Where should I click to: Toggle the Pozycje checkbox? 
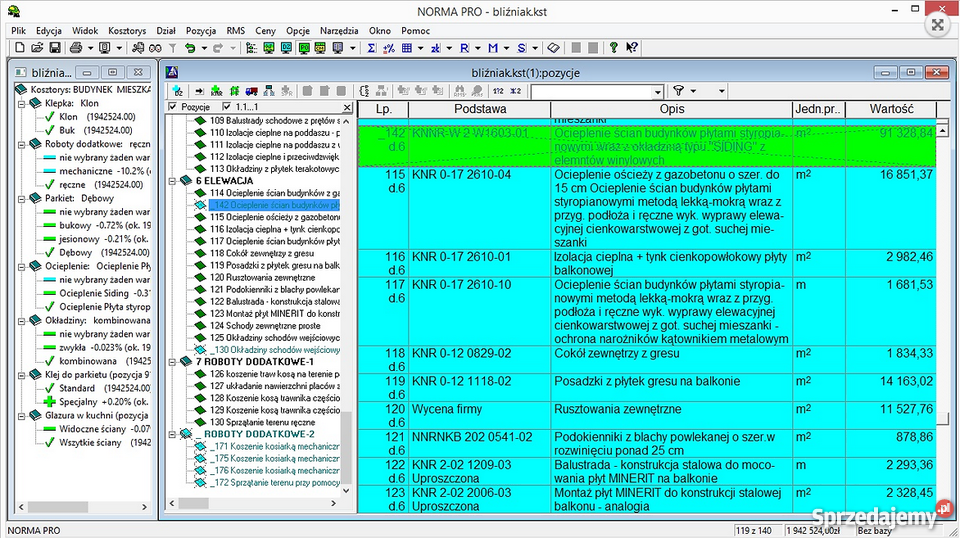click(x=174, y=107)
